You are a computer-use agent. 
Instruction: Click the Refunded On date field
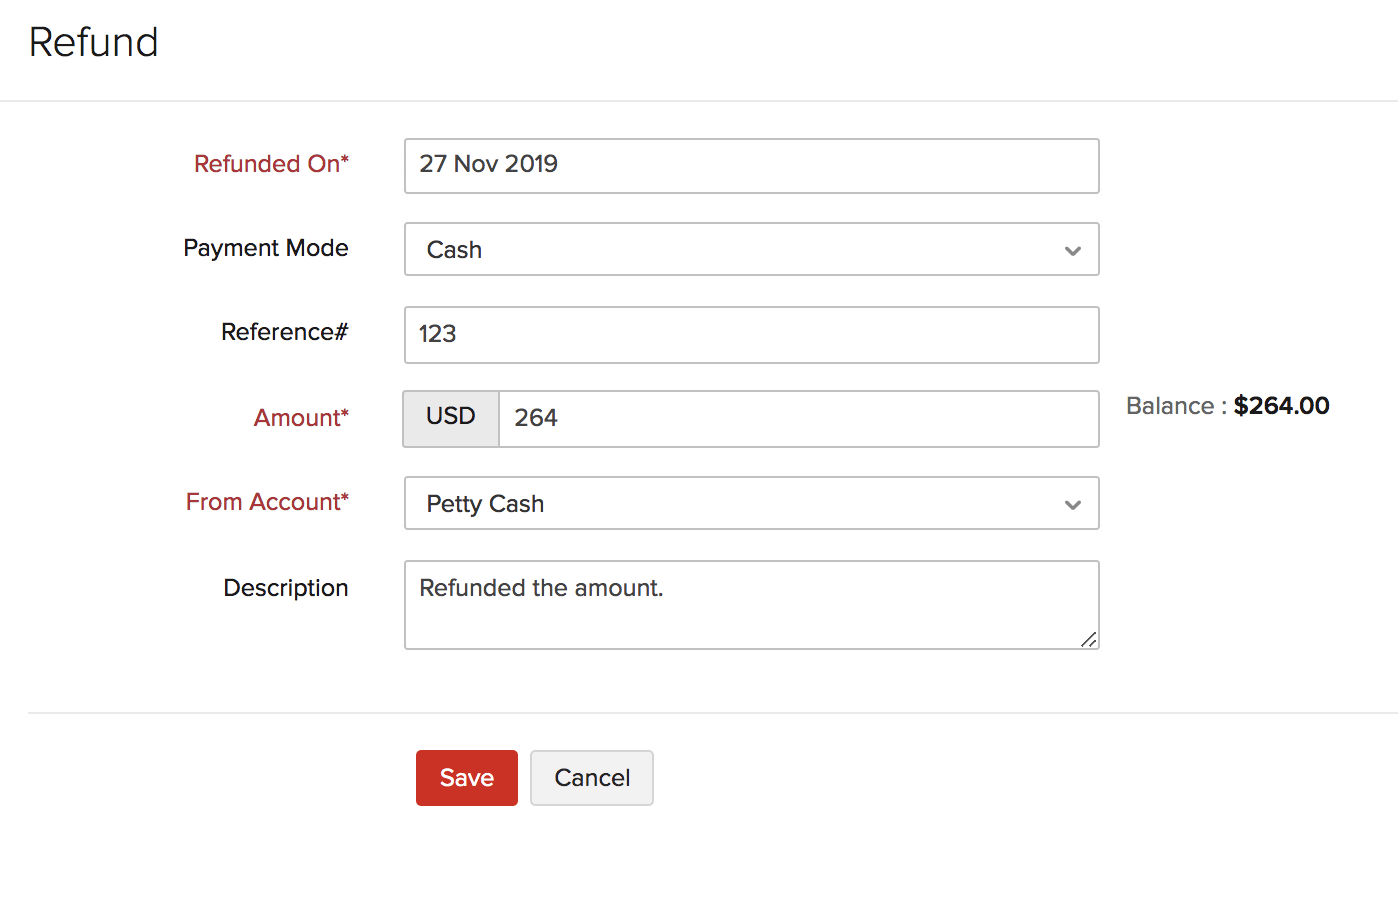pos(751,165)
